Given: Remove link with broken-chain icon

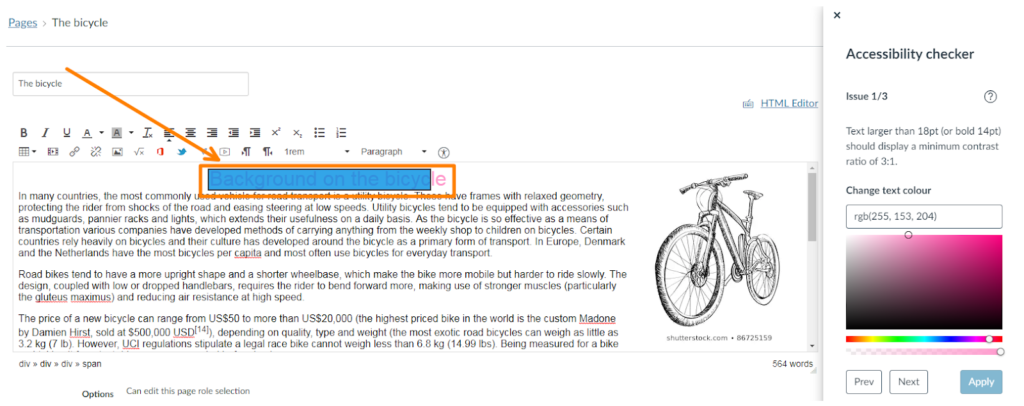Looking at the screenshot, I should click(x=95, y=151).
